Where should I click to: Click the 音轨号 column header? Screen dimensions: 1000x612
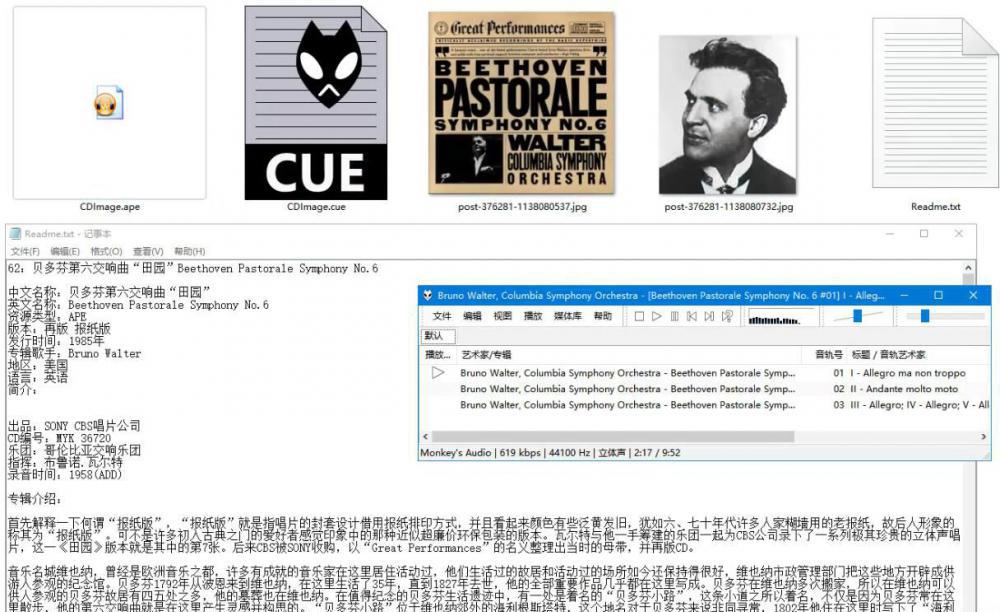click(x=828, y=354)
